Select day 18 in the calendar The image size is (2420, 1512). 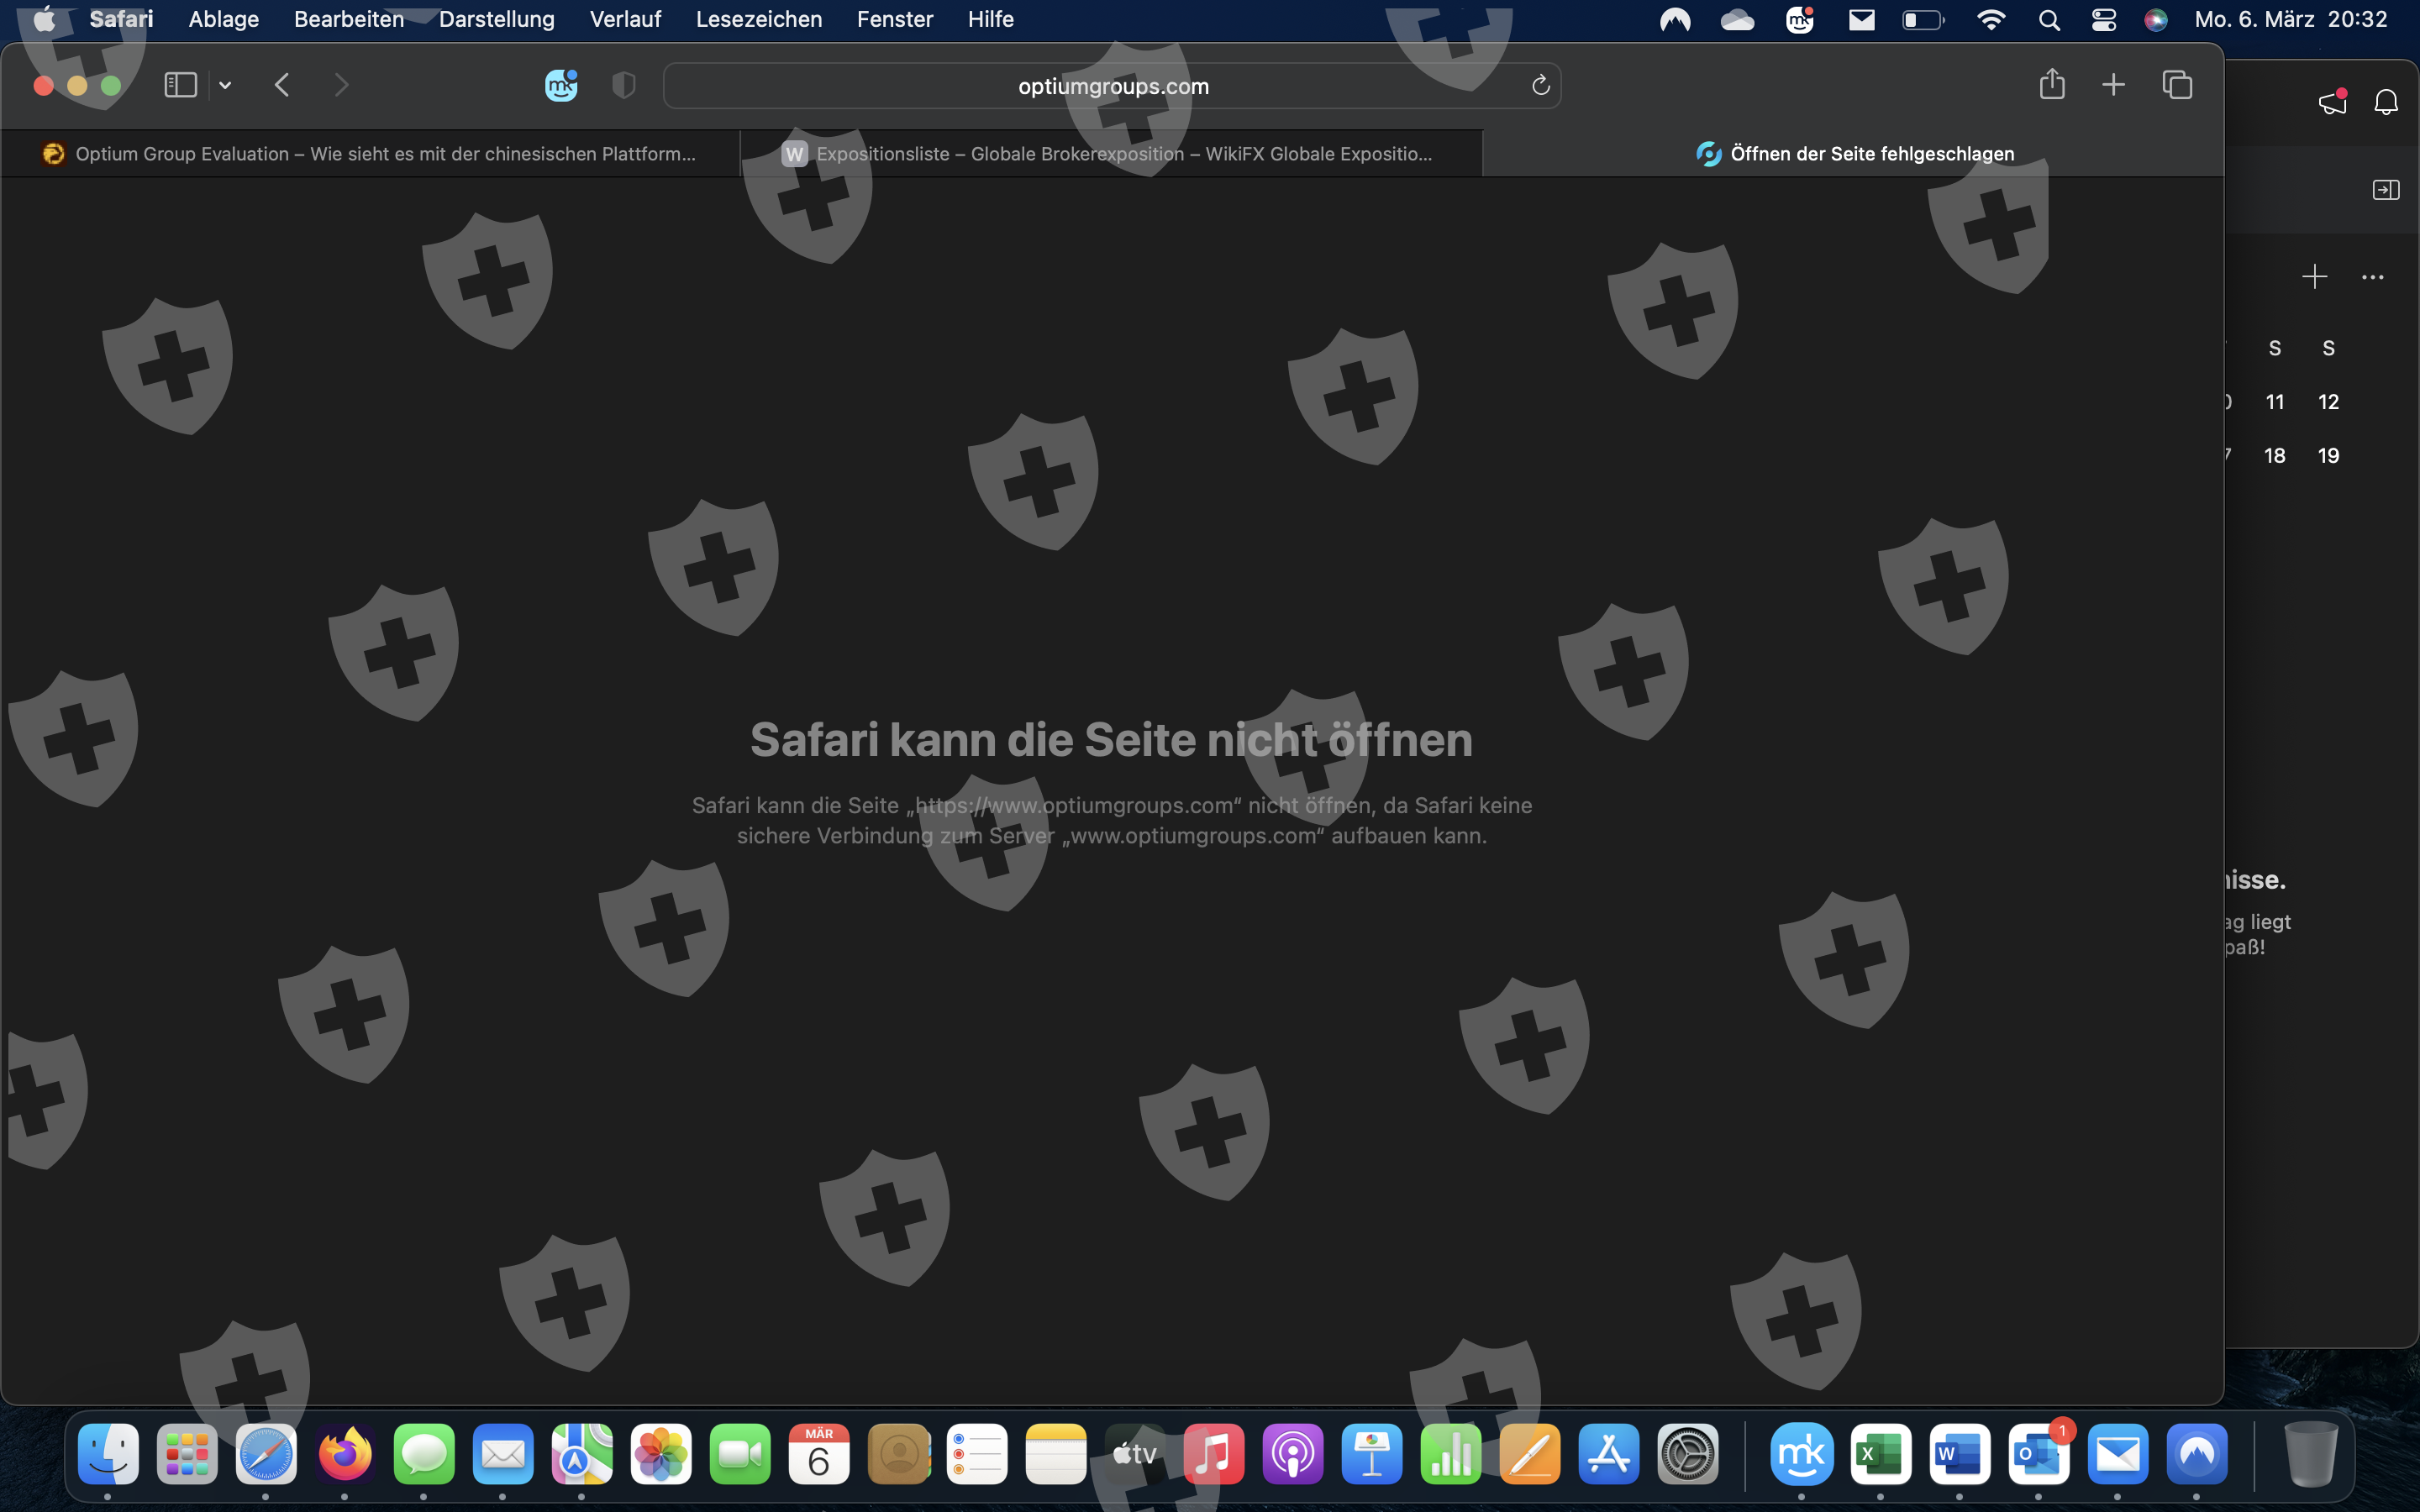2274,456
